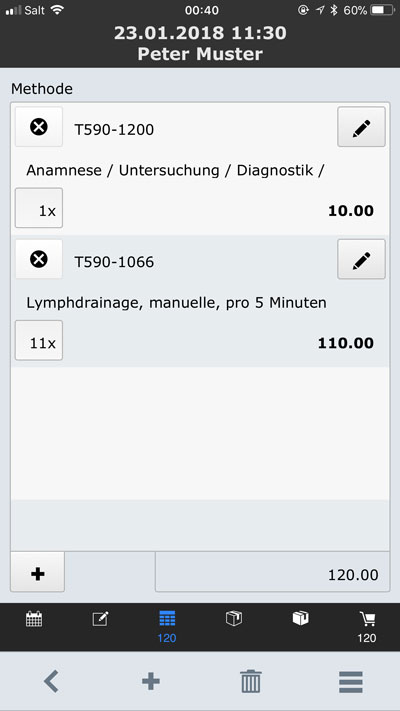The image size is (400, 711).
Task: Open the notes edit tab
Action: click(100, 619)
